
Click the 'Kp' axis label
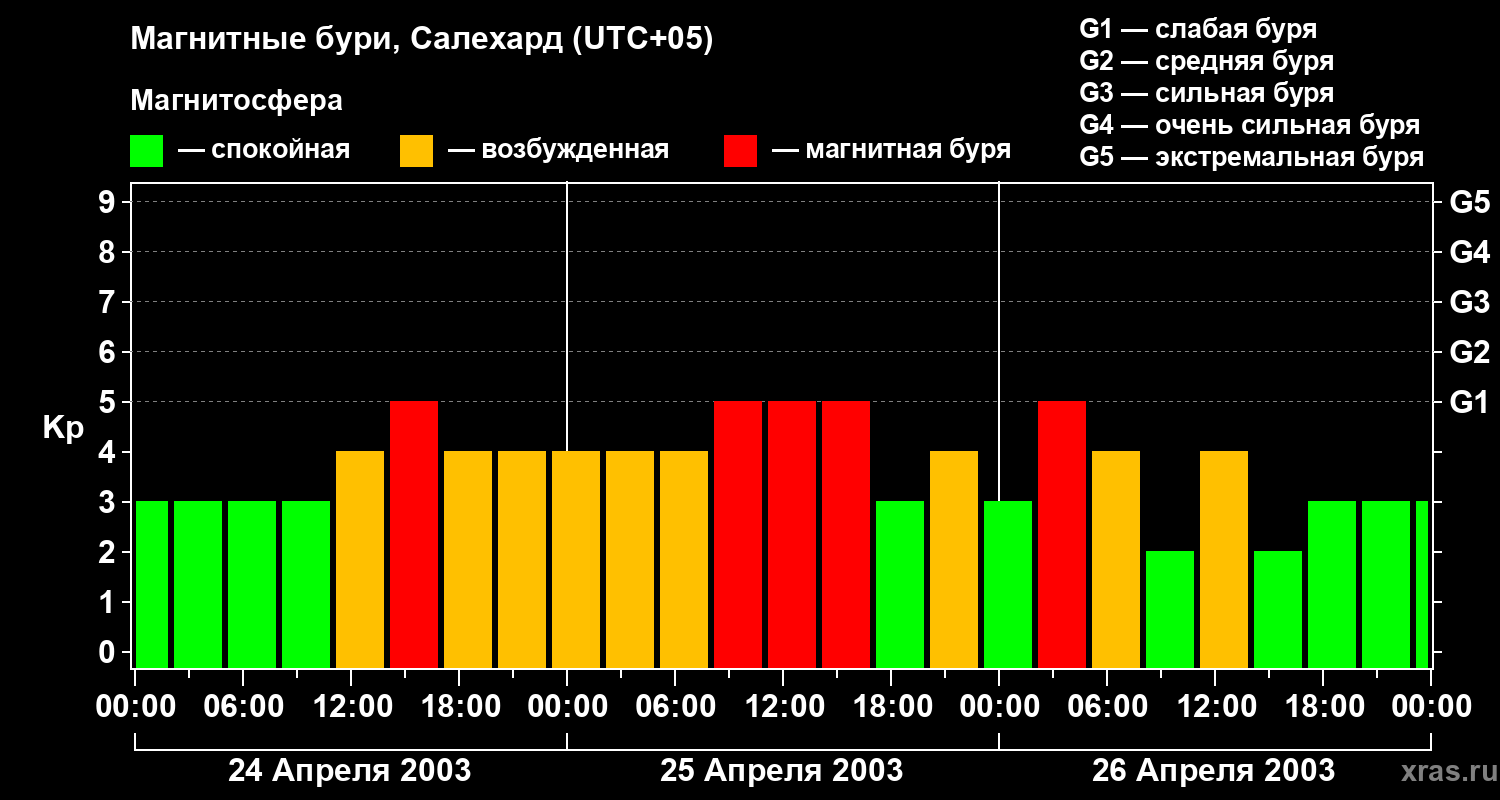pos(63,428)
